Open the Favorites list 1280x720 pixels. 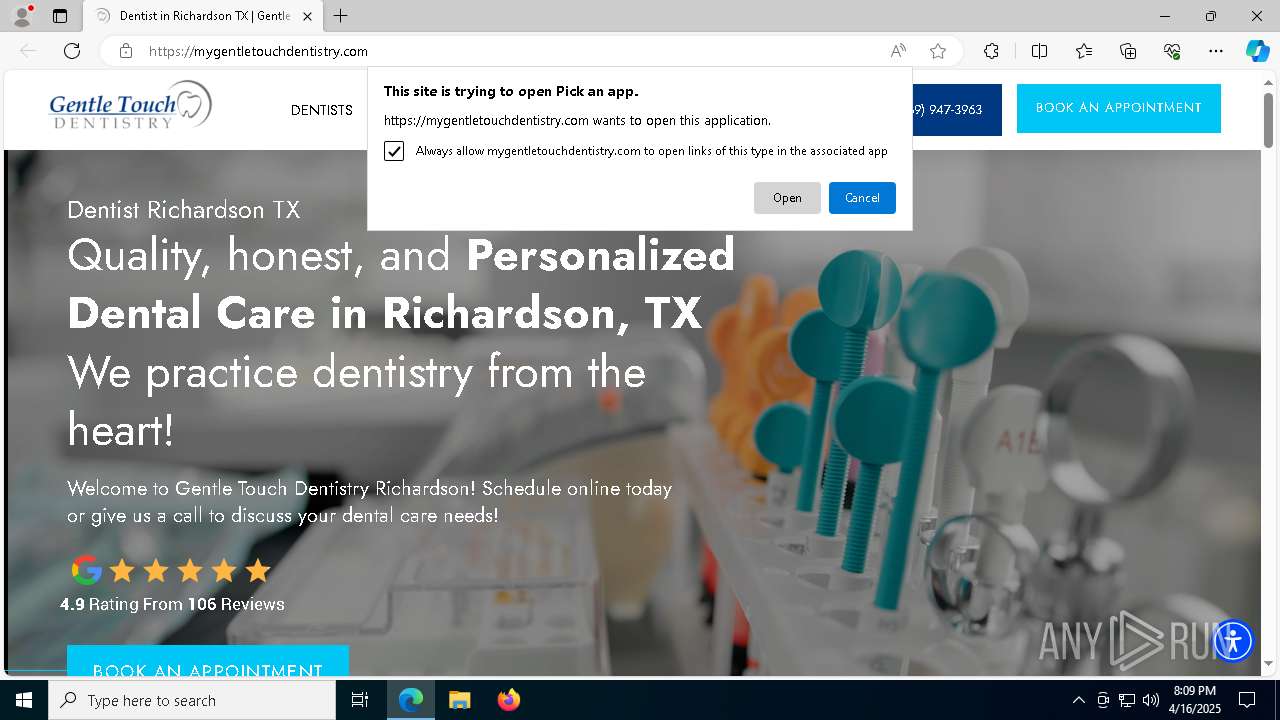coord(1084,51)
